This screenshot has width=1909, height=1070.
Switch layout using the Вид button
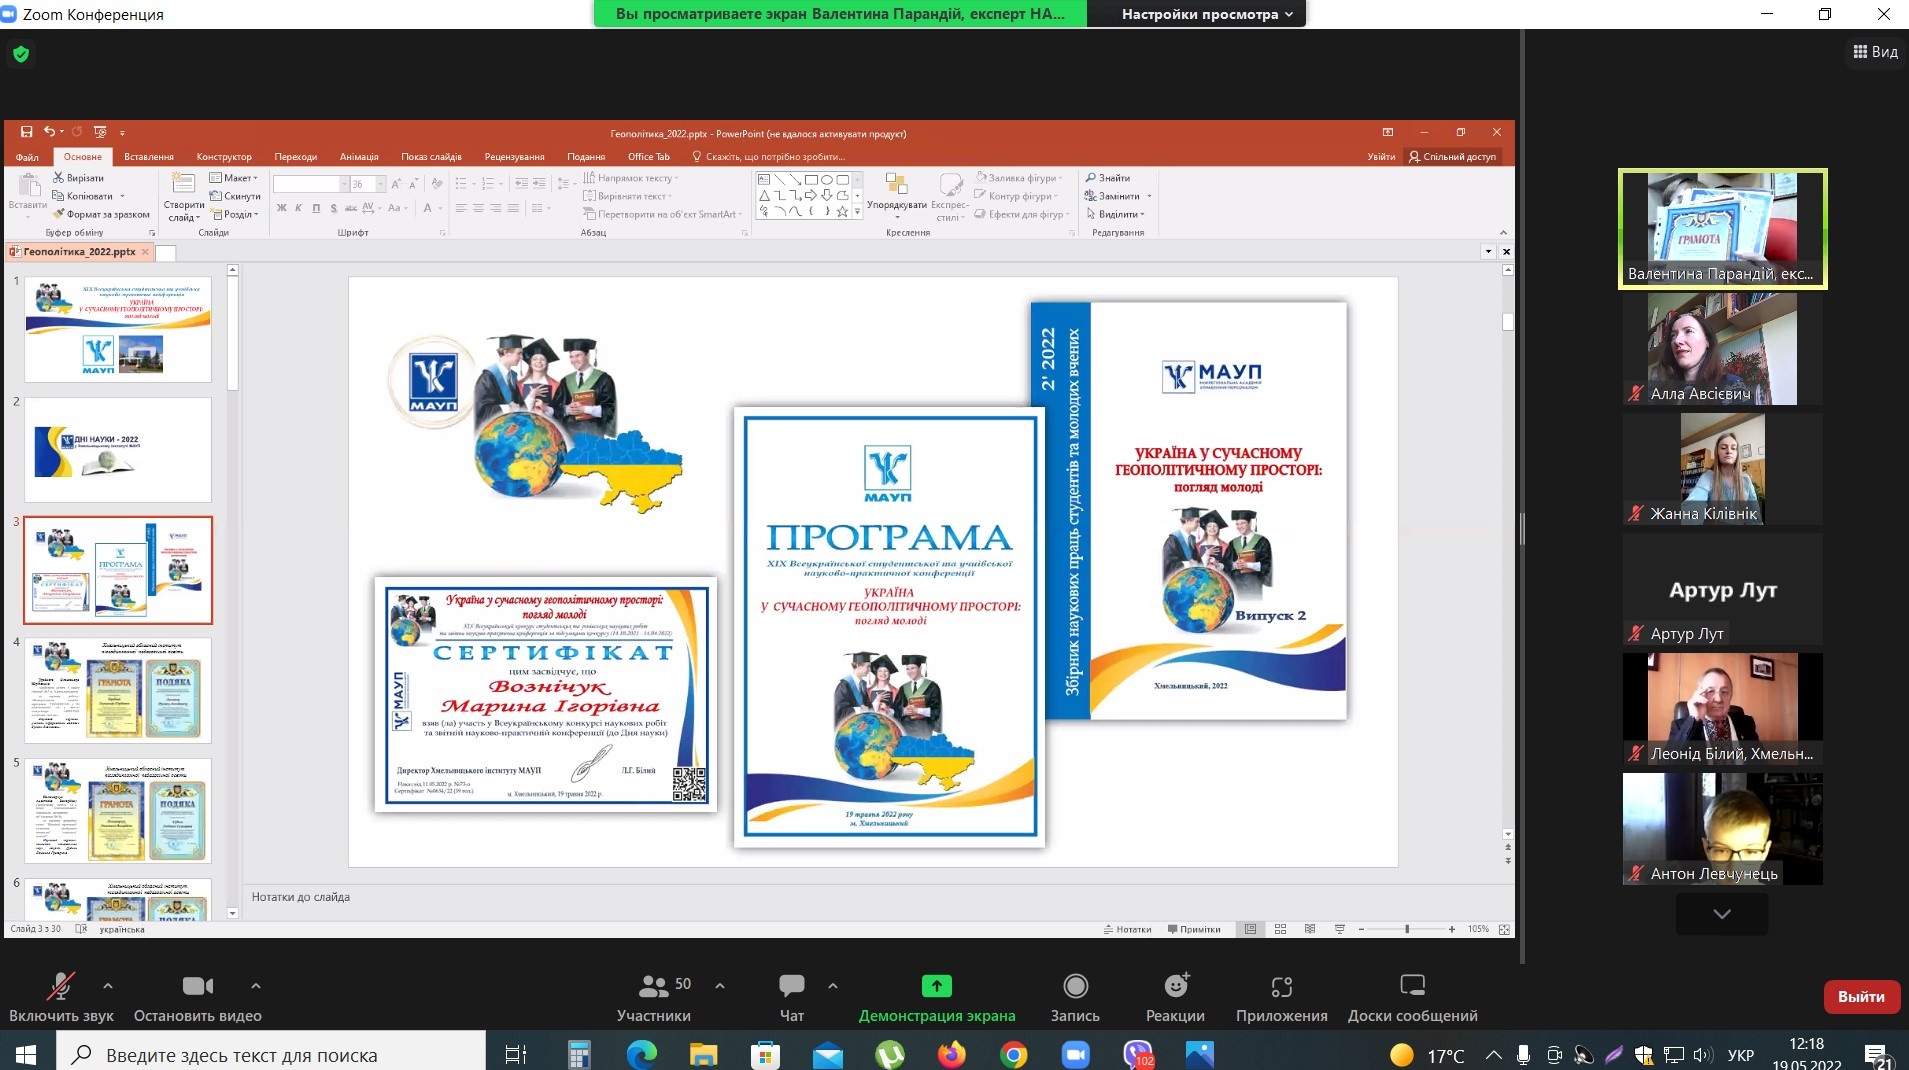[x=1875, y=52]
